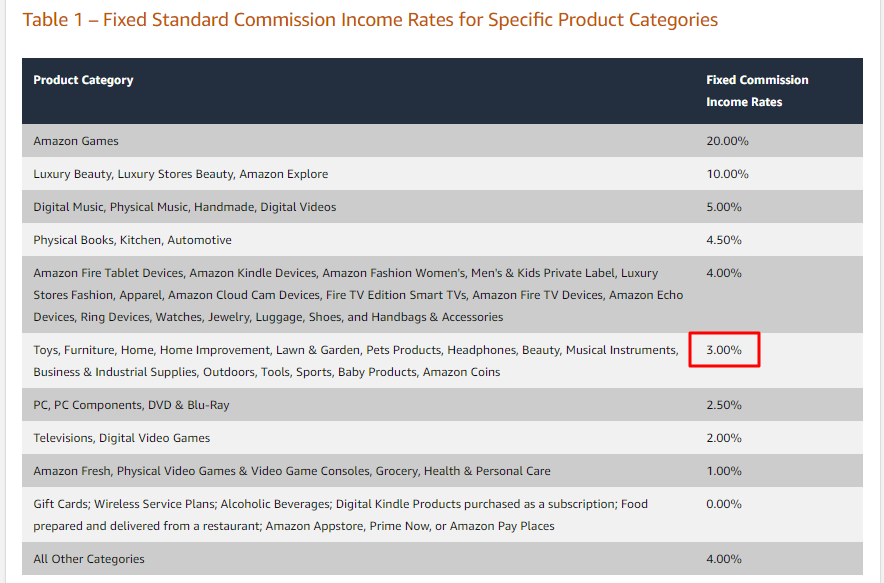884x583 pixels.
Task: Select the Product Category column header
Action: coord(83,80)
